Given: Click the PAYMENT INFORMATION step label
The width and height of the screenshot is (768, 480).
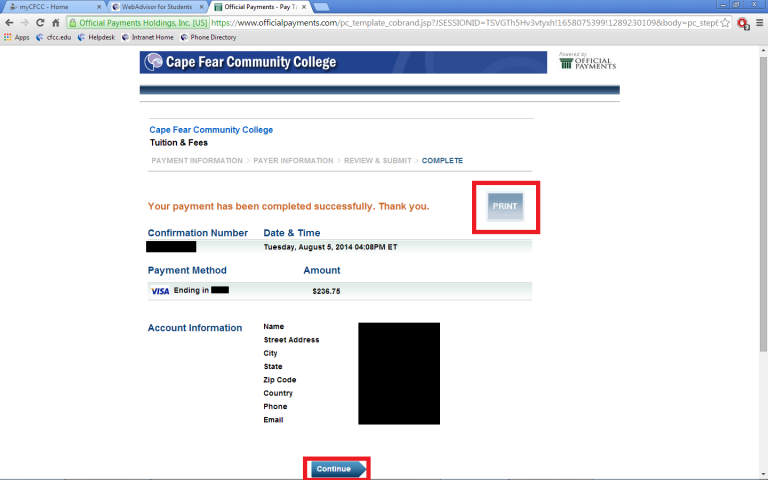Looking at the screenshot, I should coord(197,161).
